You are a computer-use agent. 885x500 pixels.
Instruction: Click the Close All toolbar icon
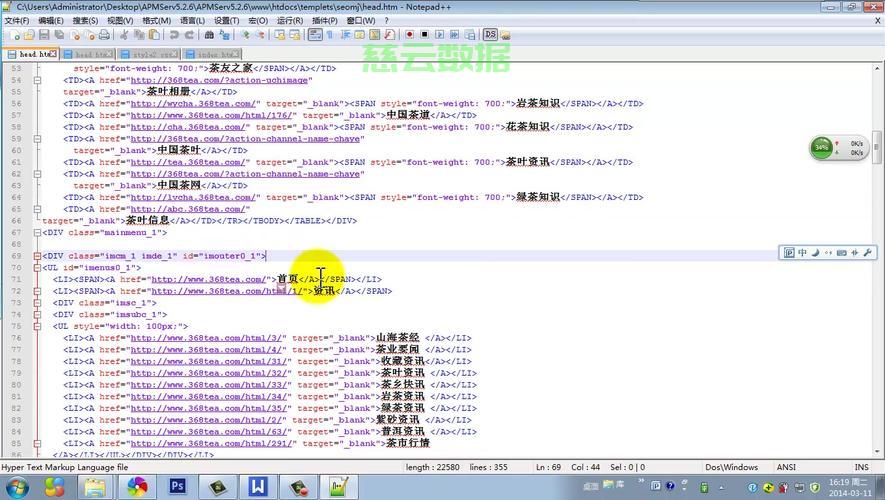click(89, 35)
